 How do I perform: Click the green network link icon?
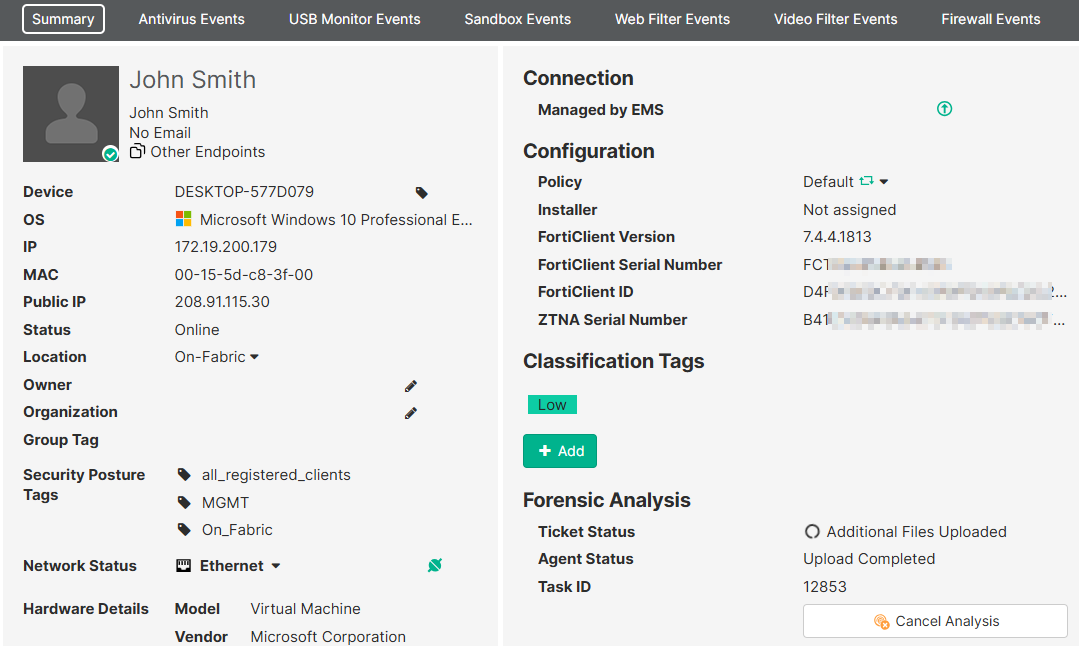pos(434,566)
